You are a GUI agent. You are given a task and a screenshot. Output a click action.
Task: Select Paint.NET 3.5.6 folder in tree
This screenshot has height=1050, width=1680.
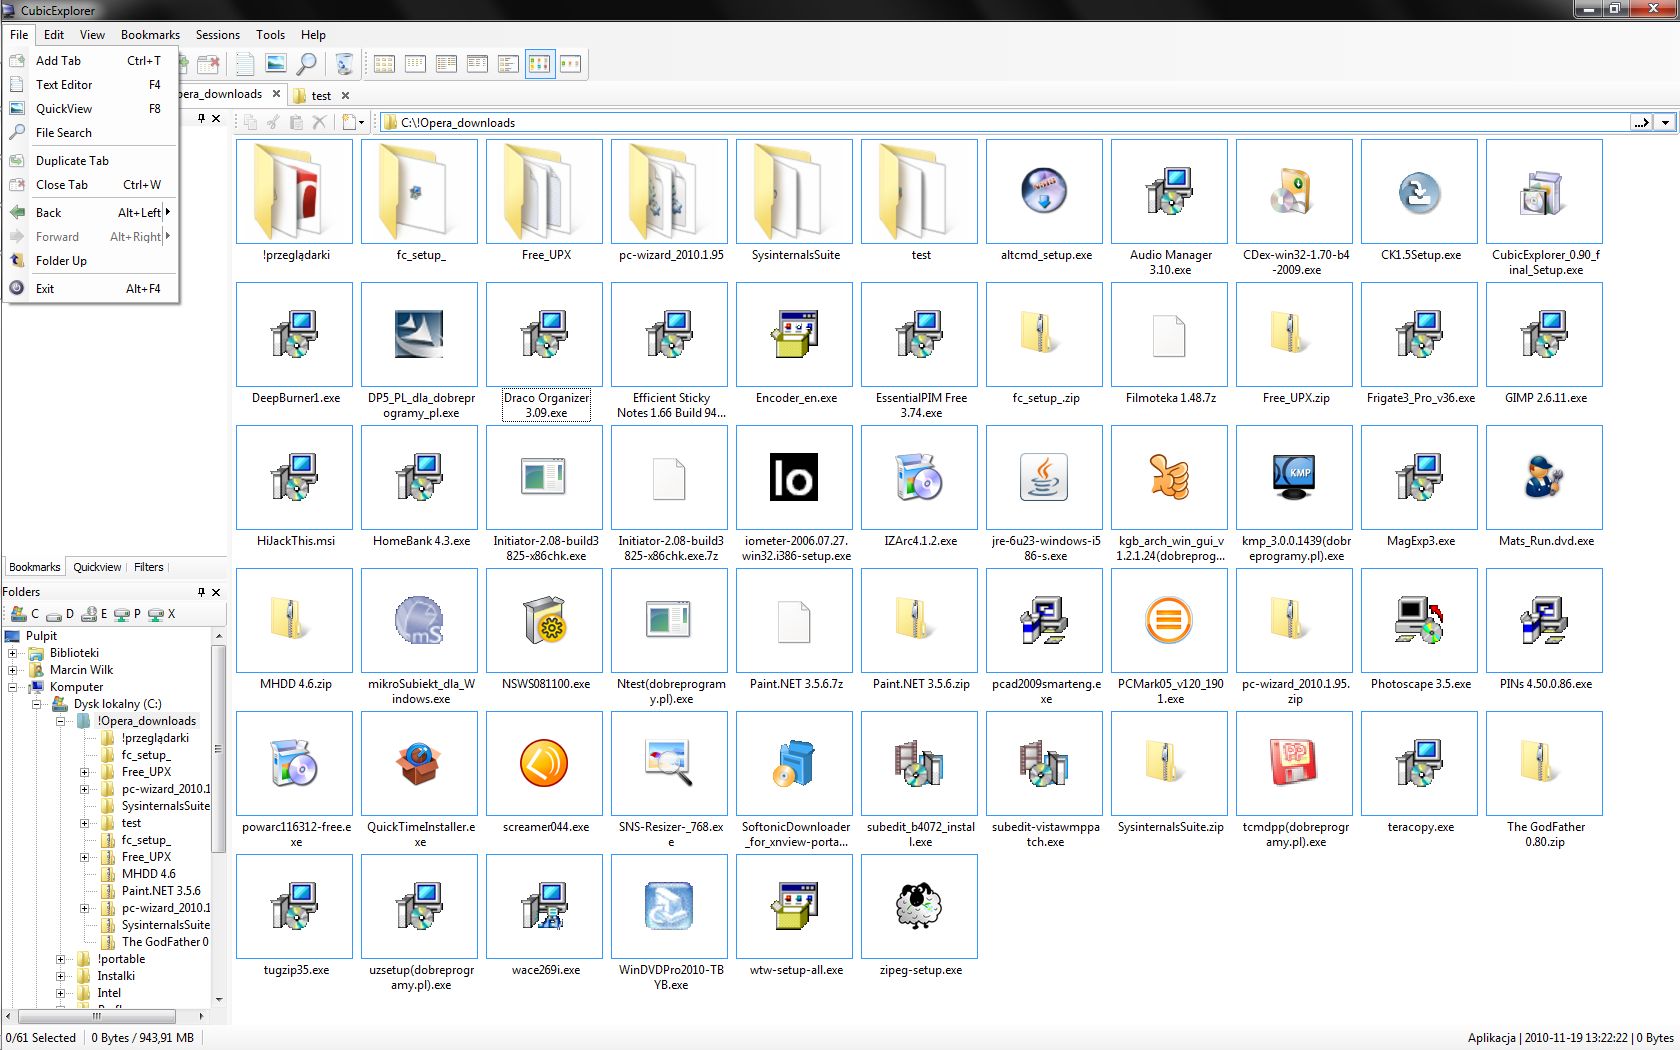pos(161,891)
